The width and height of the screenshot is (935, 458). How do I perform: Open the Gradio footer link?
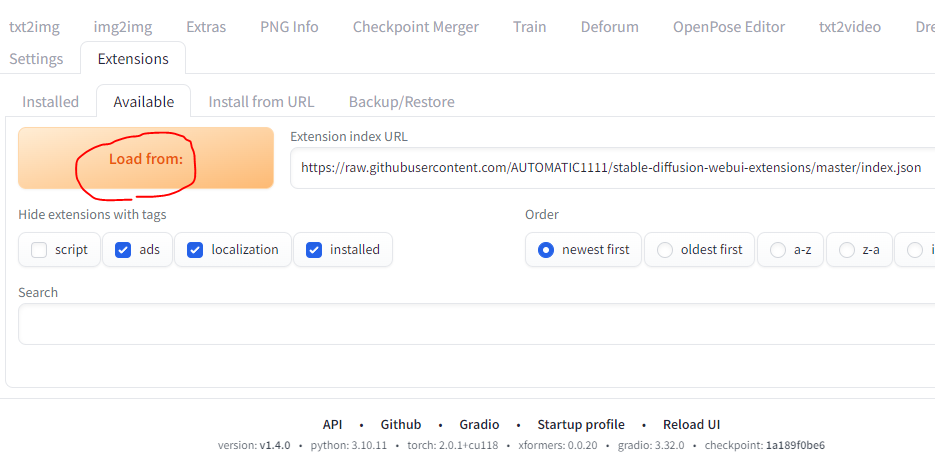[479, 425]
